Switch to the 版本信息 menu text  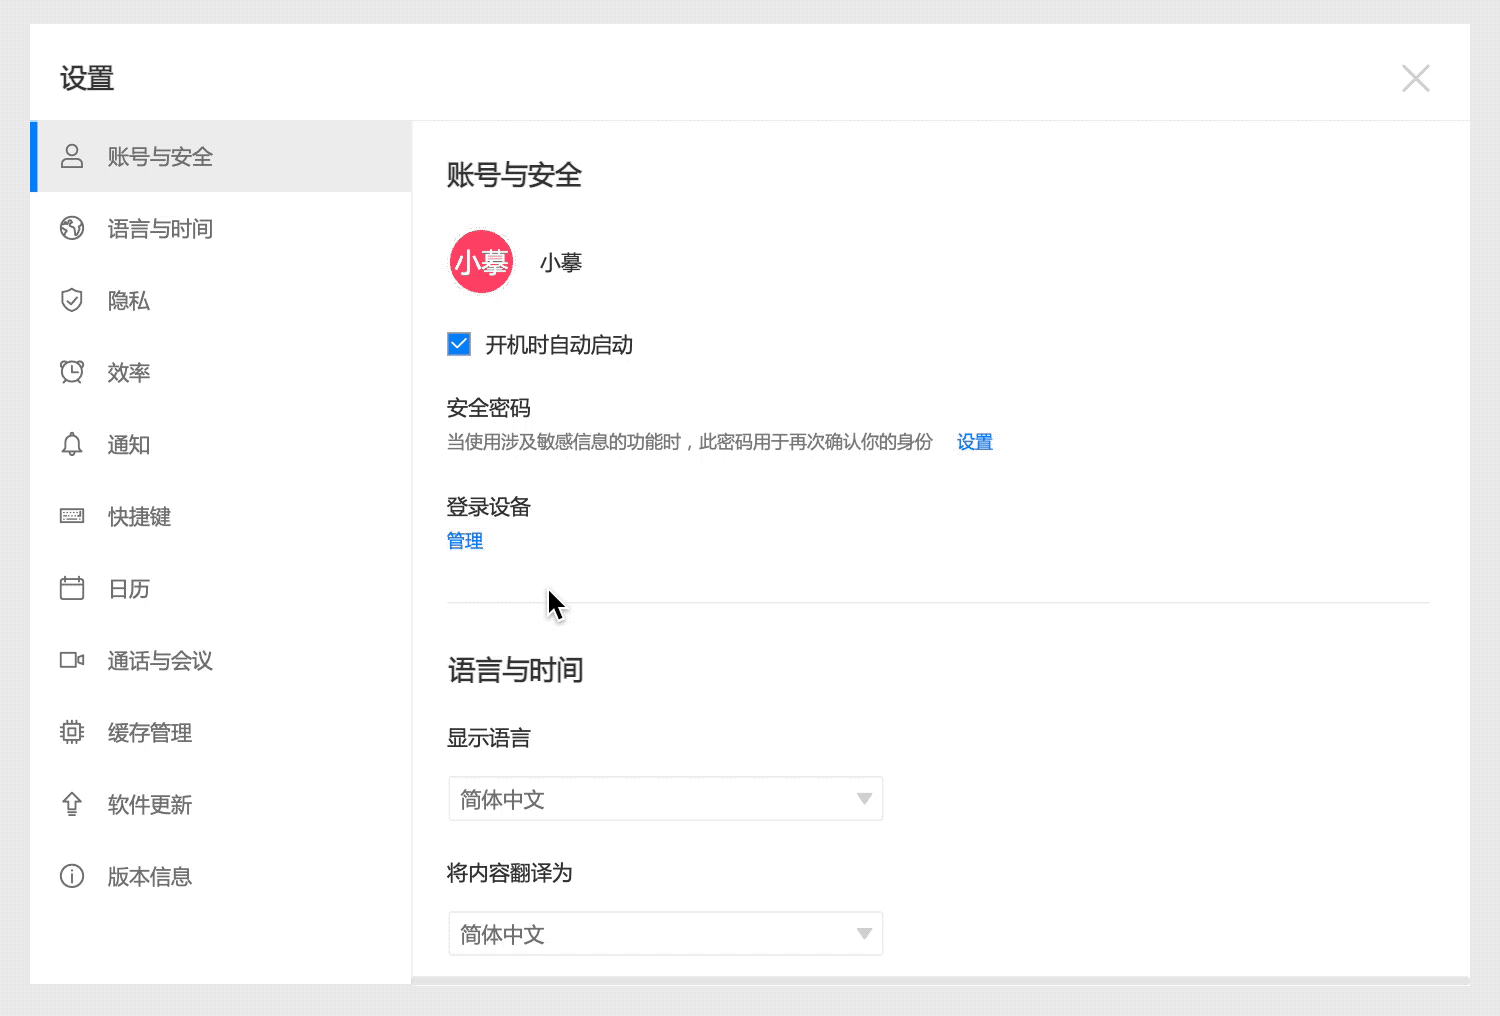pyautogui.click(x=150, y=877)
